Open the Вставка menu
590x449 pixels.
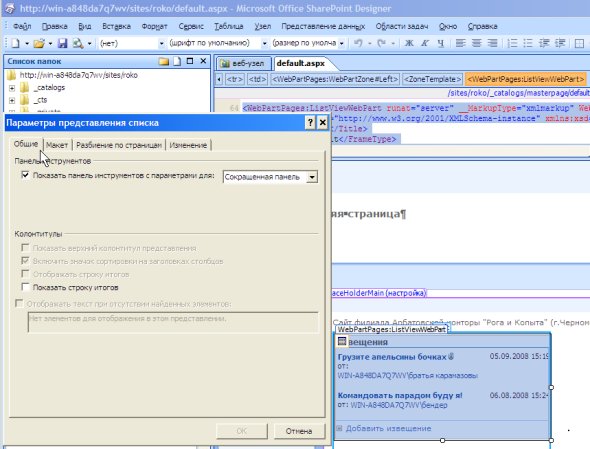(116, 26)
